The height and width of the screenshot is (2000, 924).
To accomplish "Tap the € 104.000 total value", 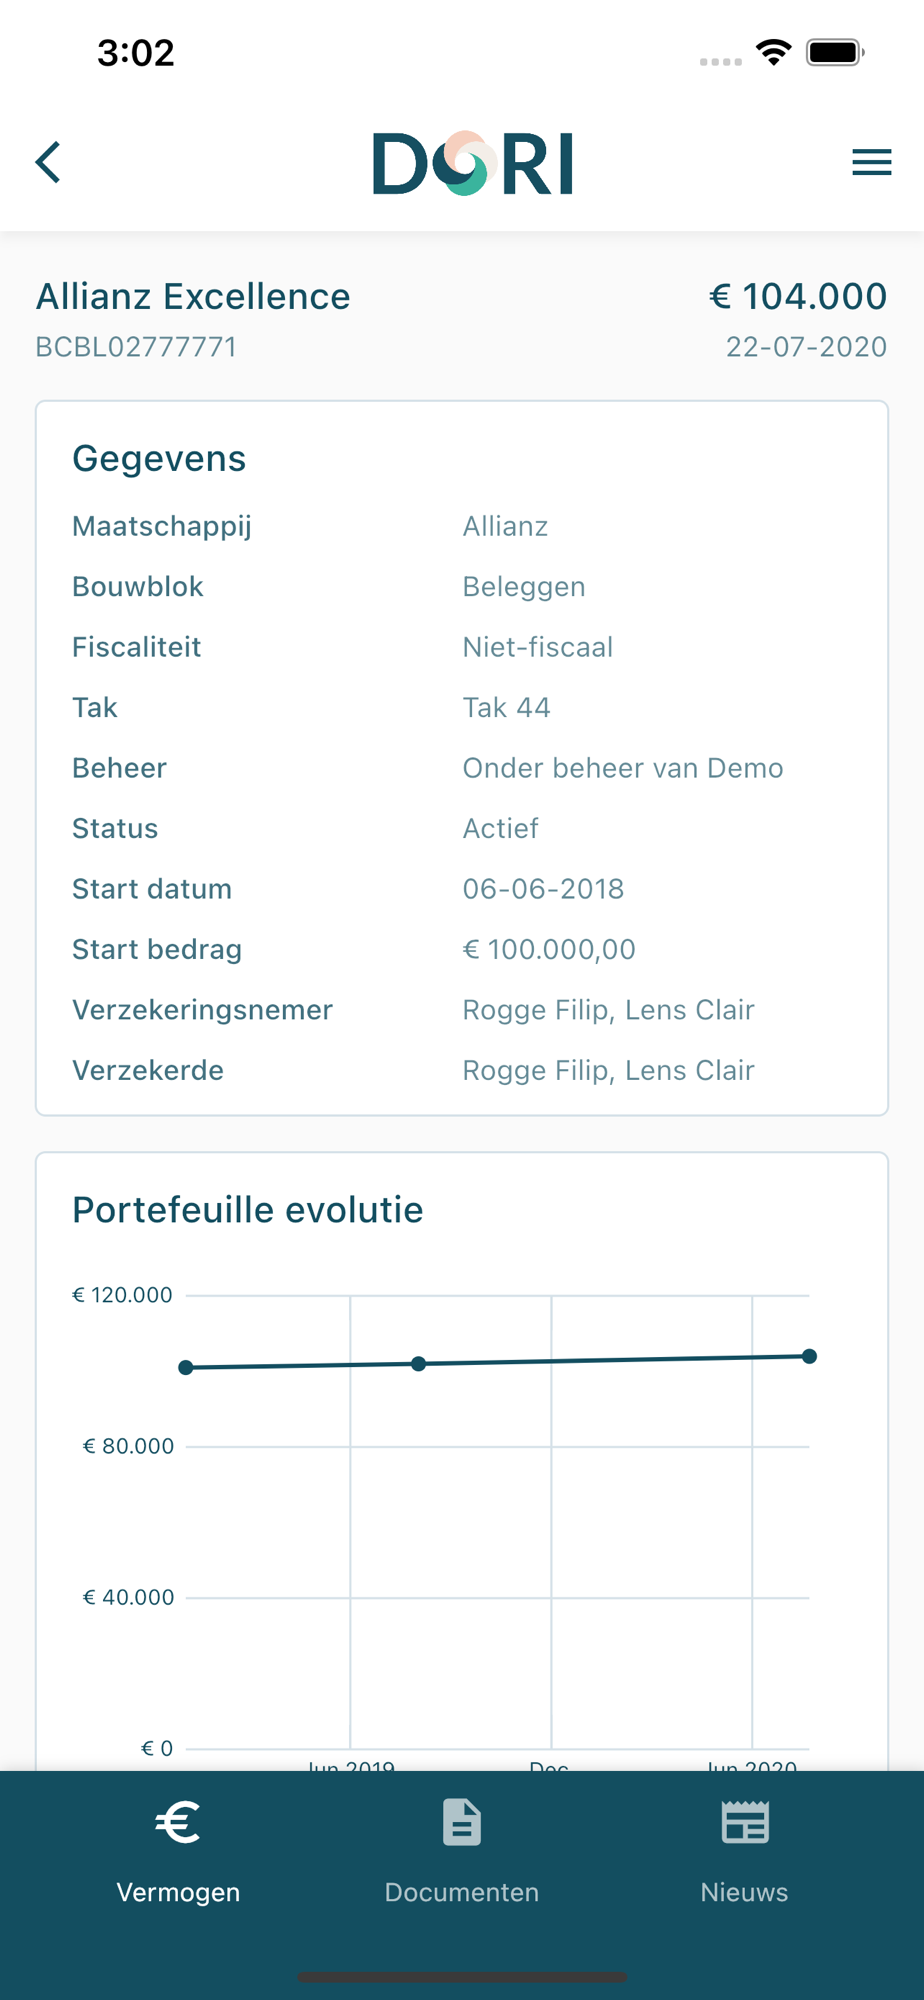I will [x=798, y=296].
